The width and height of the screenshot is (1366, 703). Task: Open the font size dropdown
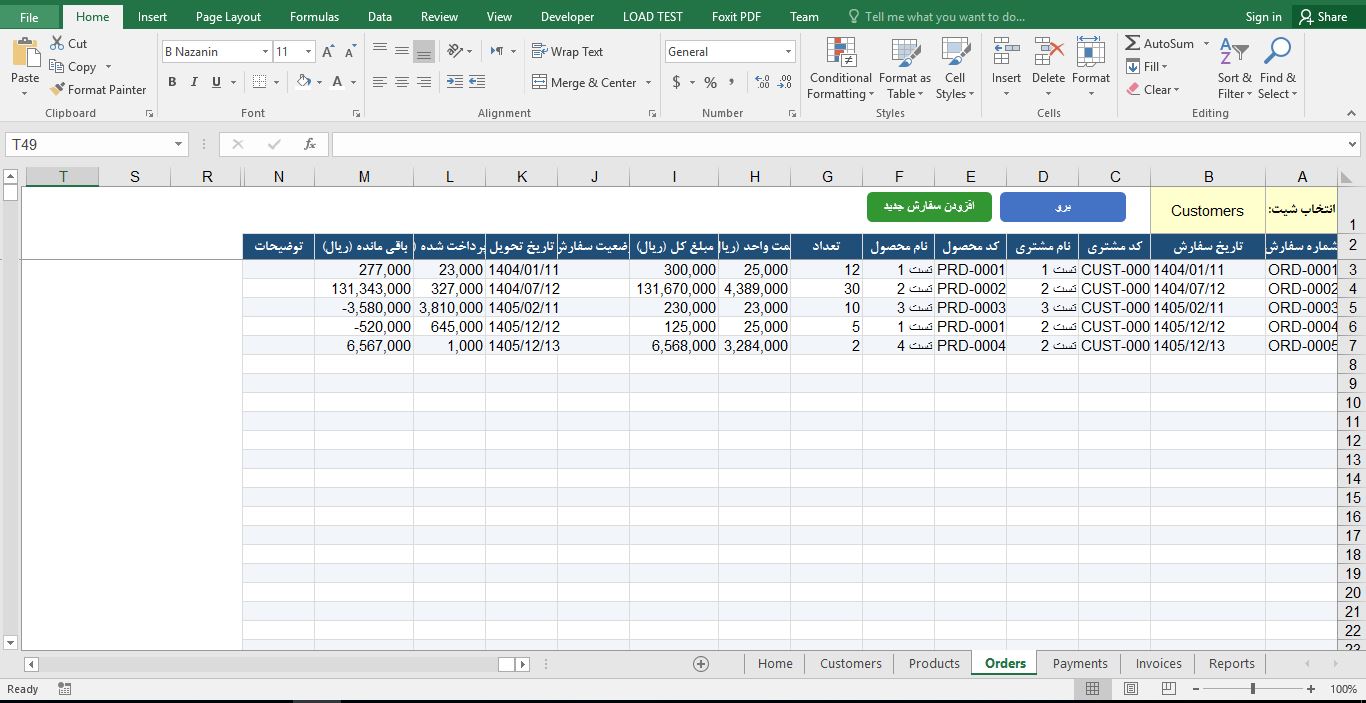tap(308, 52)
